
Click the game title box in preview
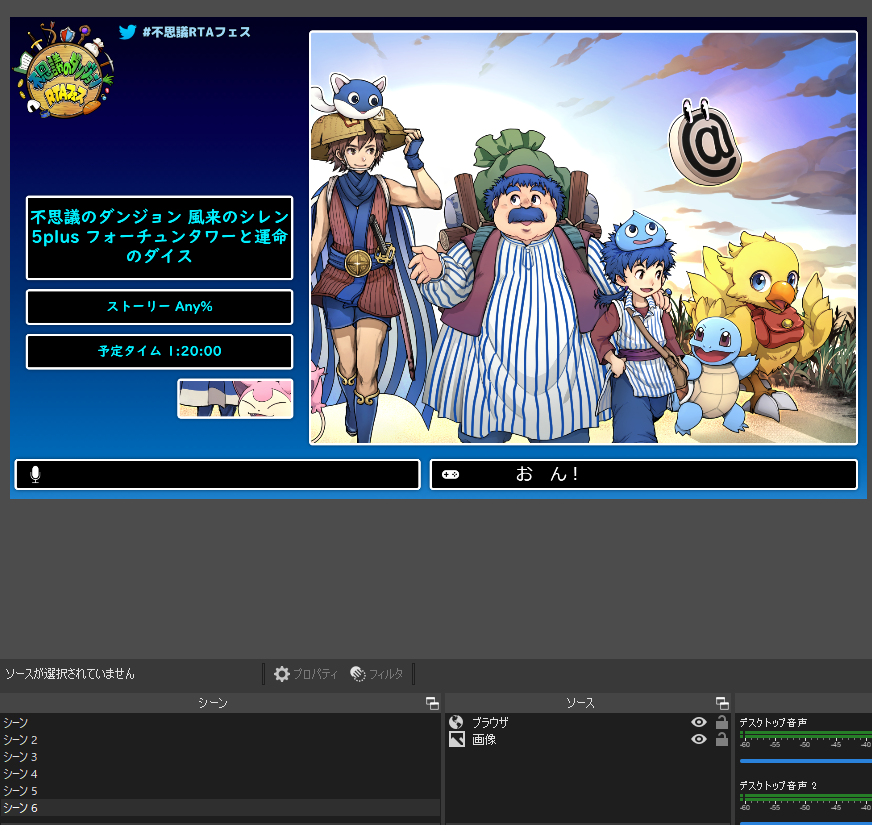point(160,238)
